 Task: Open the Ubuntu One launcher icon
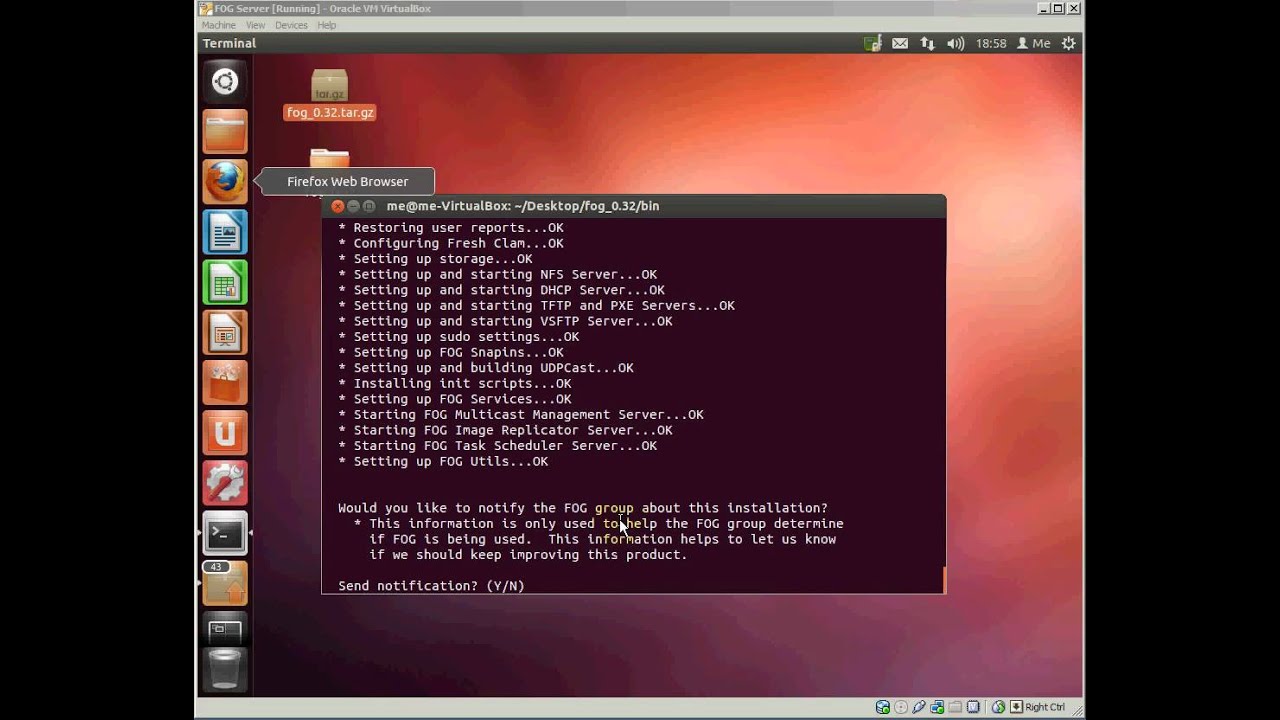[225, 432]
